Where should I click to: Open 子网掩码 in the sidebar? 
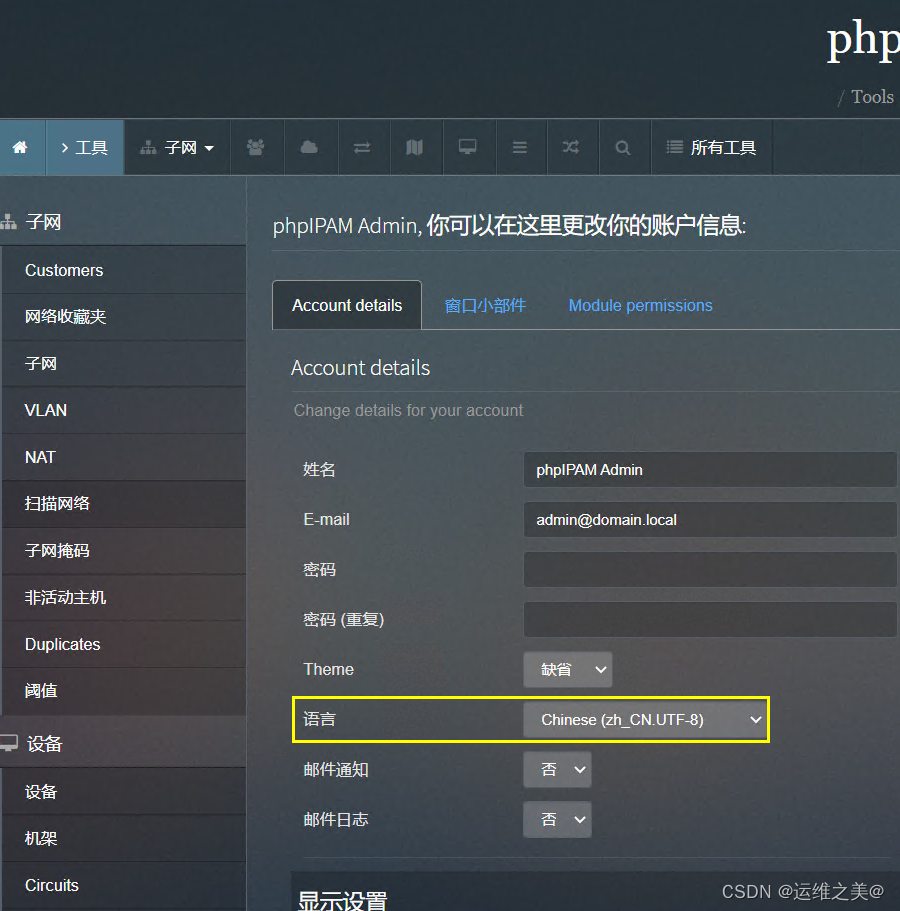(x=124, y=551)
